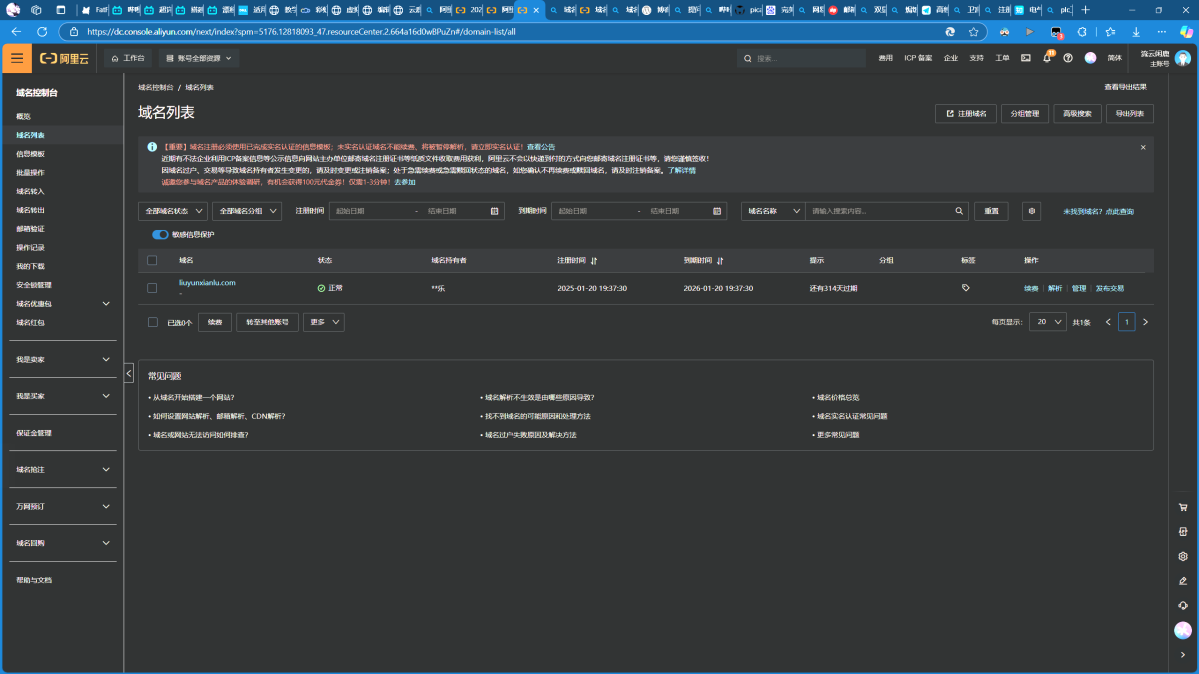This screenshot has width=1199, height=674.
Task: Open the 全部域名分组 dropdown
Action: [246, 211]
